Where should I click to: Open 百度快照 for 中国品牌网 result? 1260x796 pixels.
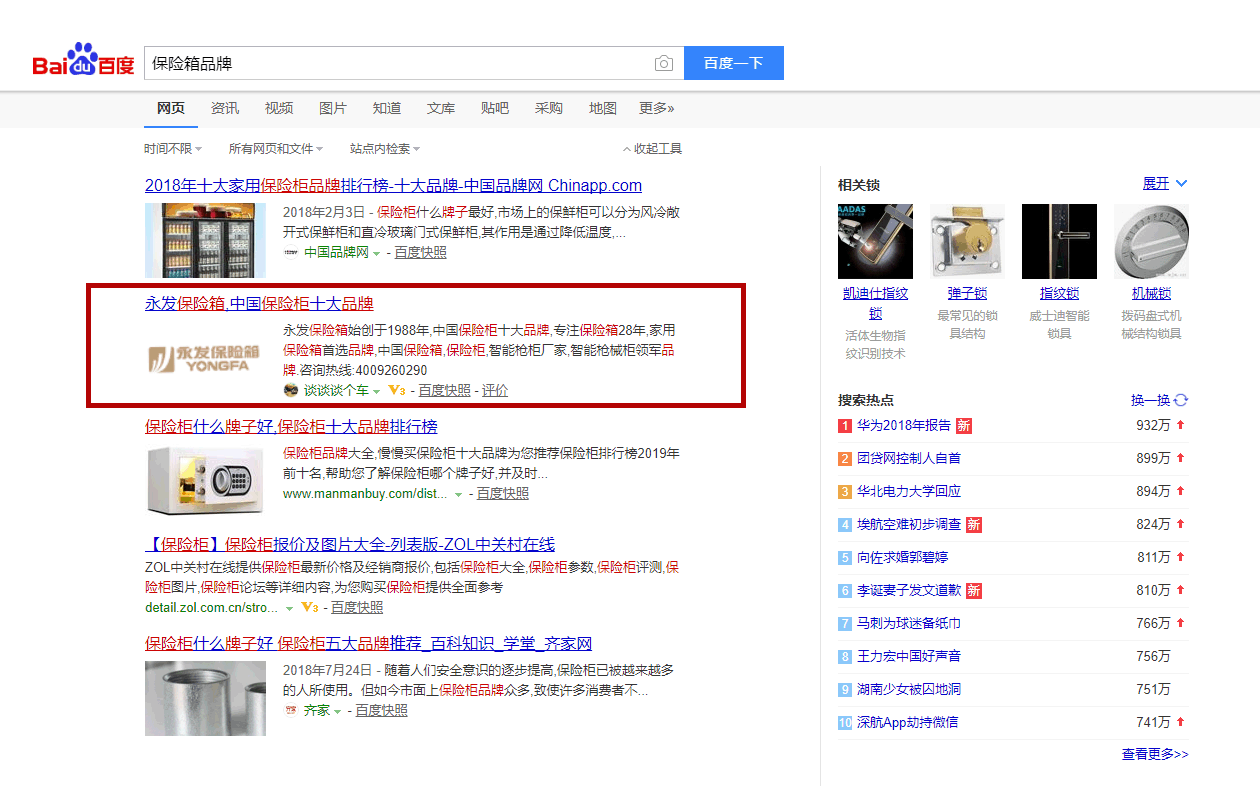click(x=420, y=252)
